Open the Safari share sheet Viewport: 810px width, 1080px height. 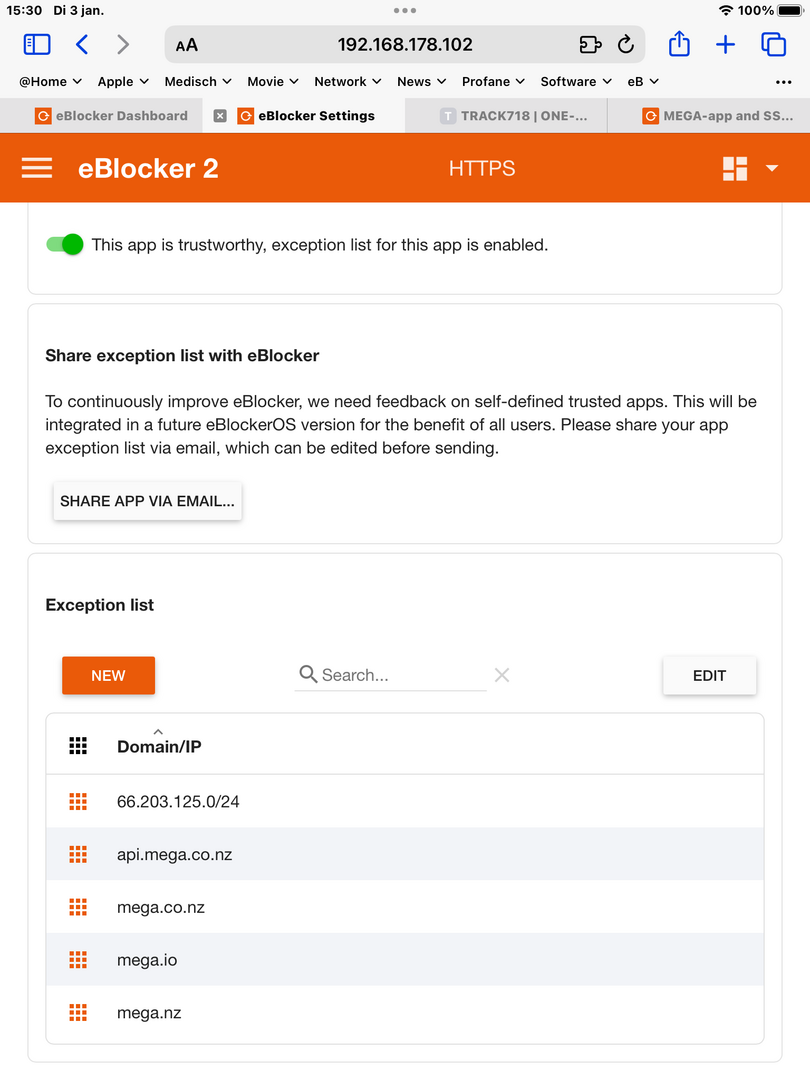tap(679, 44)
